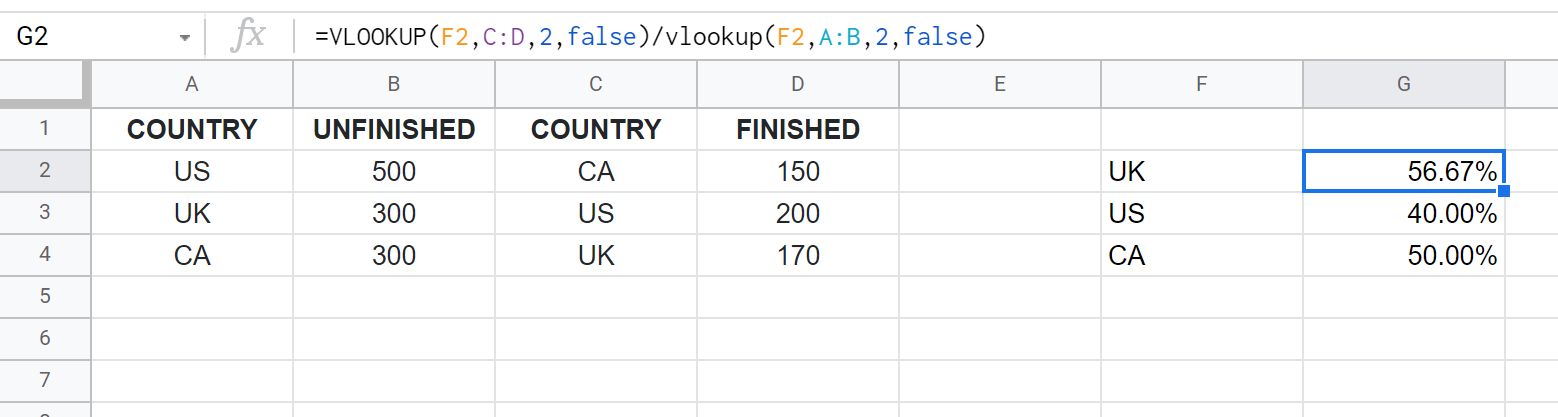Click the fx function icon
The width and height of the screenshot is (1558, 417).
(x=247, y=37)
